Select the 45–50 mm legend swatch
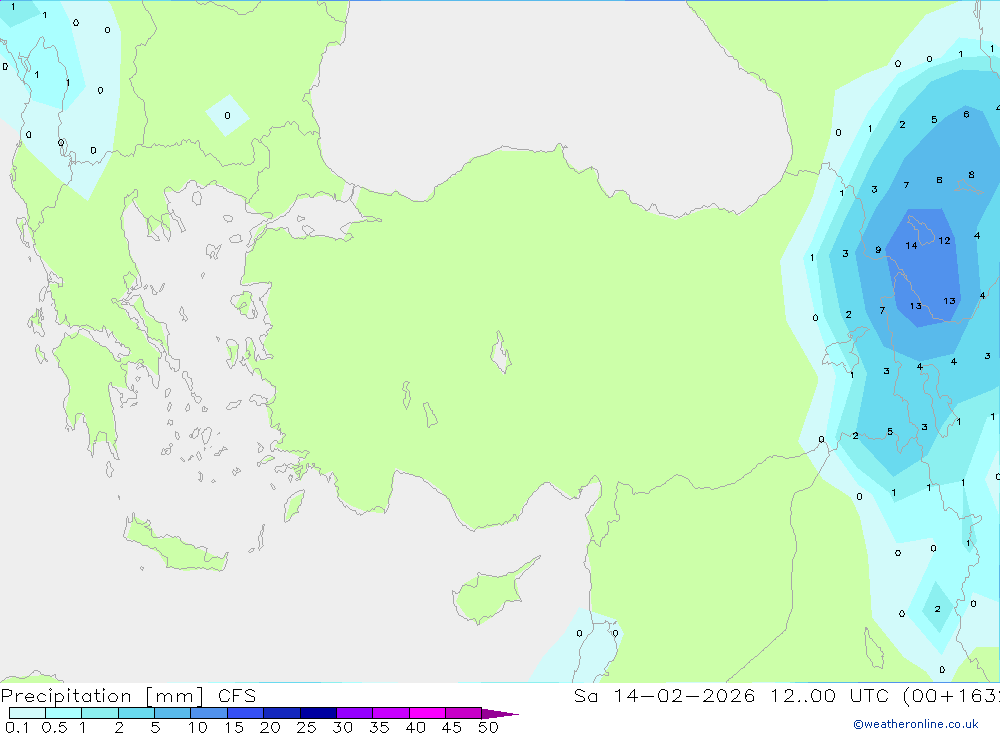The height and width of the screenshot is (733, 1000). [x=463, y=713]
